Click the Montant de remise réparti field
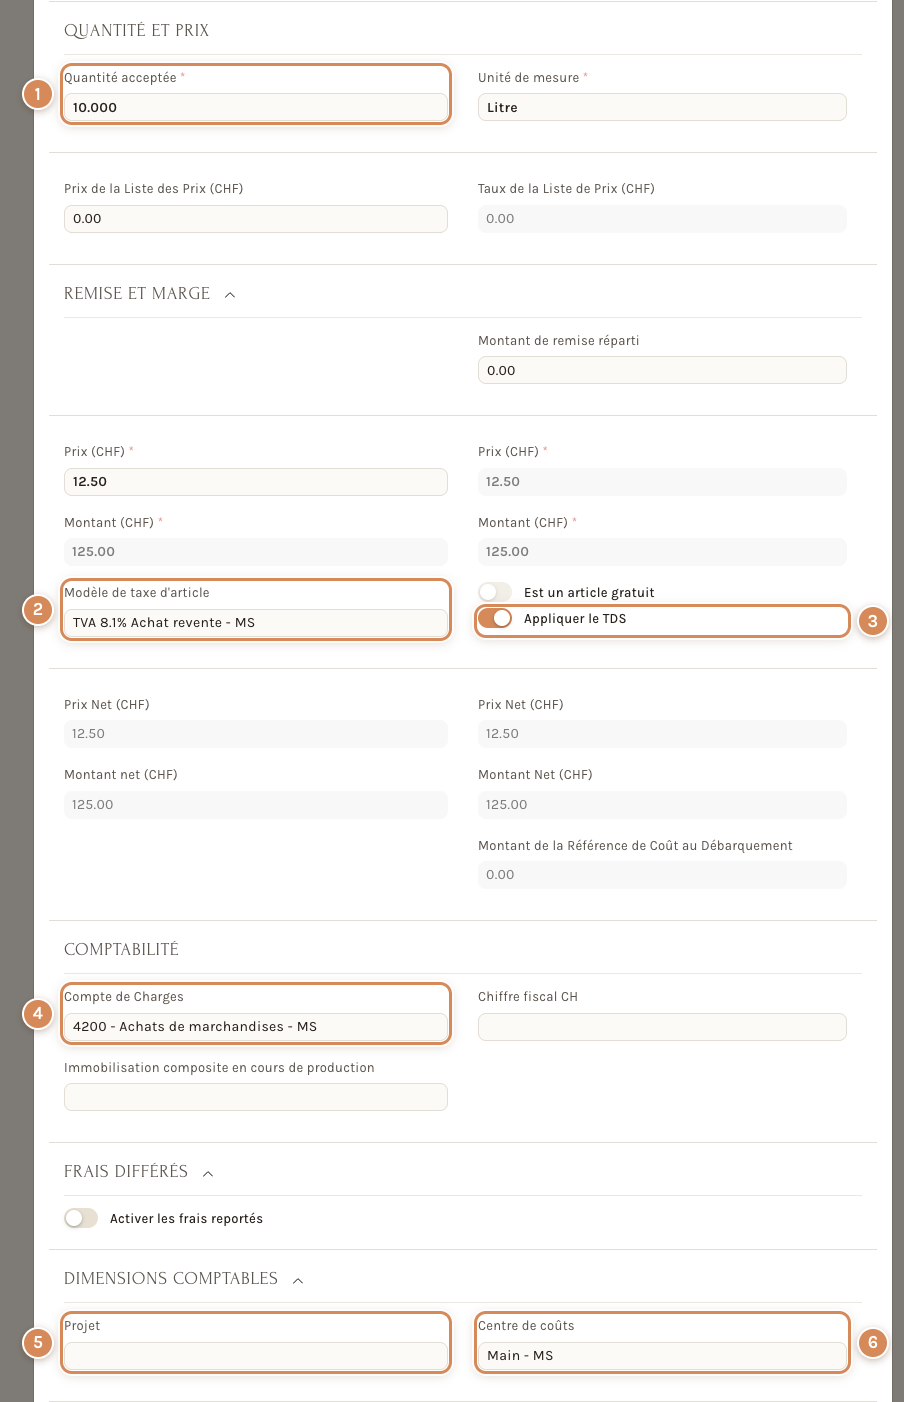The image size is (904, 1402). (662, 370)
